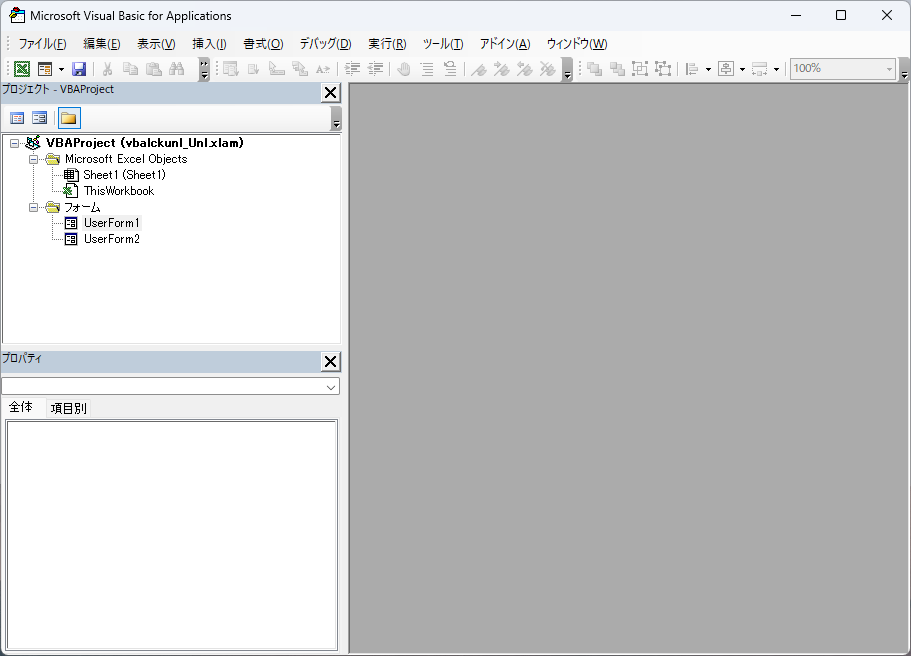The width and height of the screenshot is (911, 656).
Task: Click the Save floppy disk icon
Action: pyautogui.click(x=79, y=69)
